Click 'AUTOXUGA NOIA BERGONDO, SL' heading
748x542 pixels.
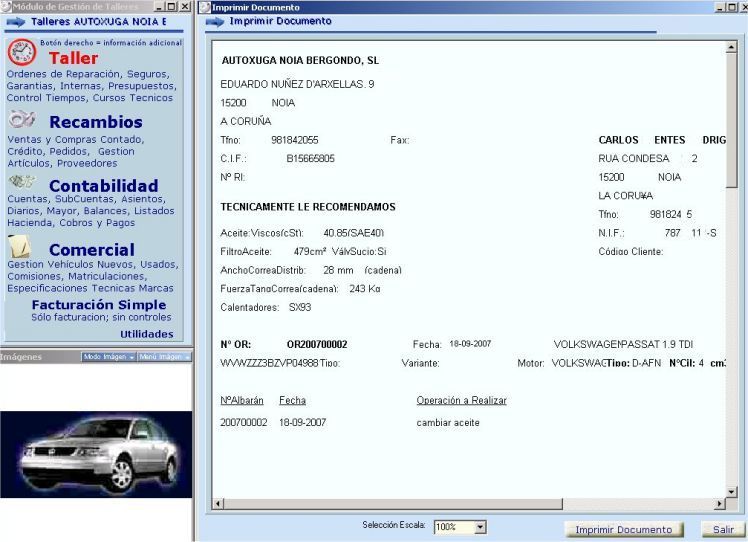[300, 61]
